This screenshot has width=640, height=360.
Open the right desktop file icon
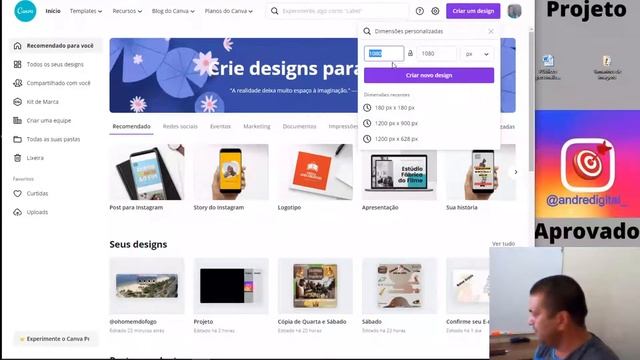(x=607, y=67)
